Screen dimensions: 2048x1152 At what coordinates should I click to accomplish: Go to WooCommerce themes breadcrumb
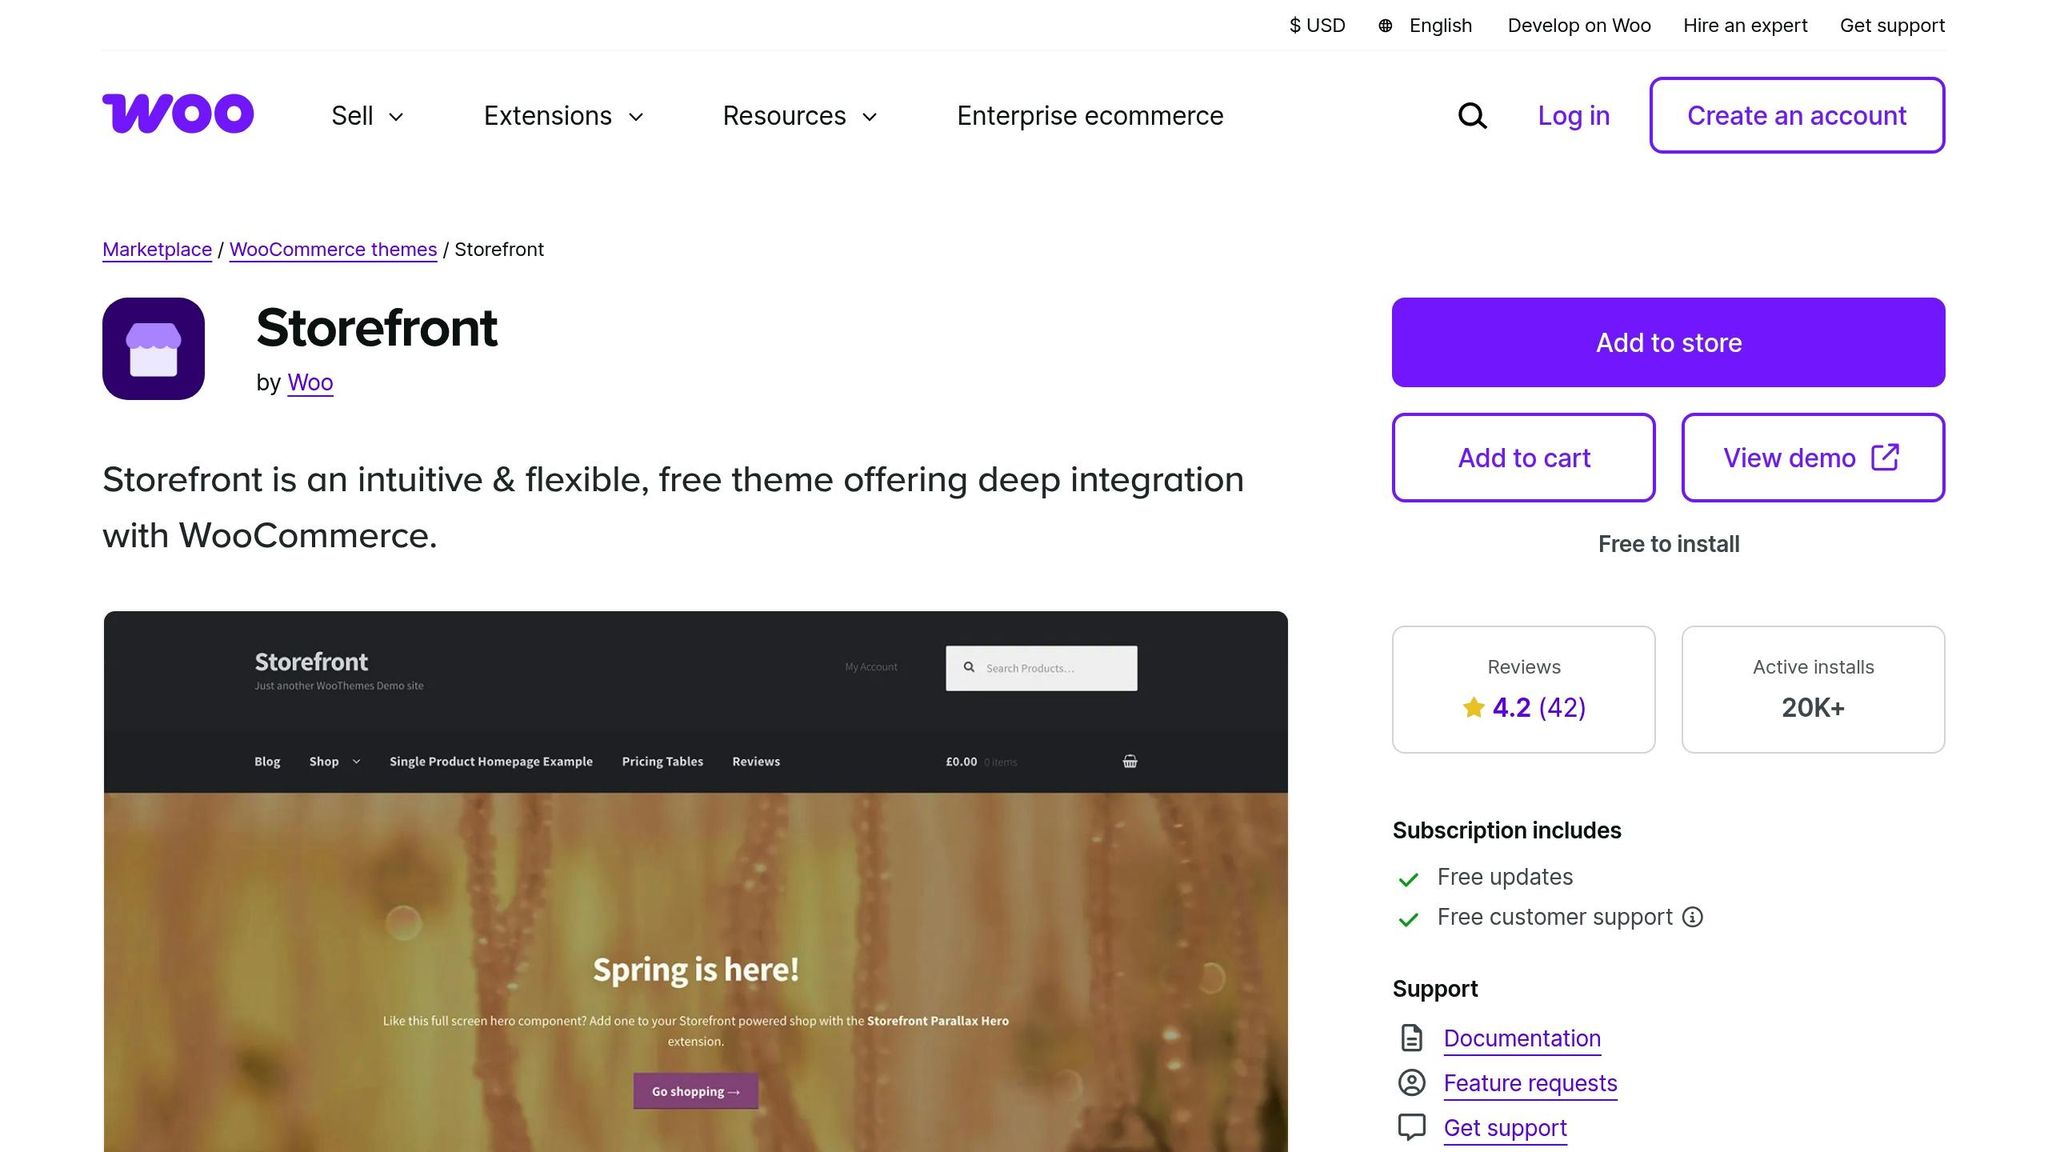333,249
